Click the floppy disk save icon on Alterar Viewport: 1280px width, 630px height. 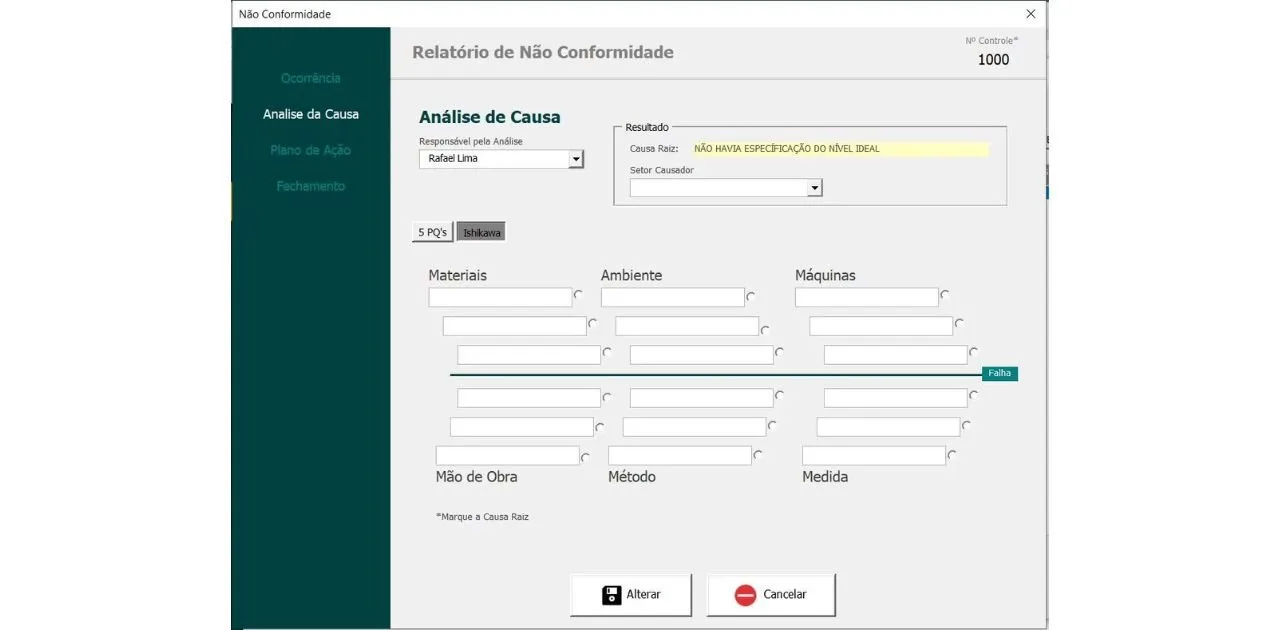click(611, 594)
